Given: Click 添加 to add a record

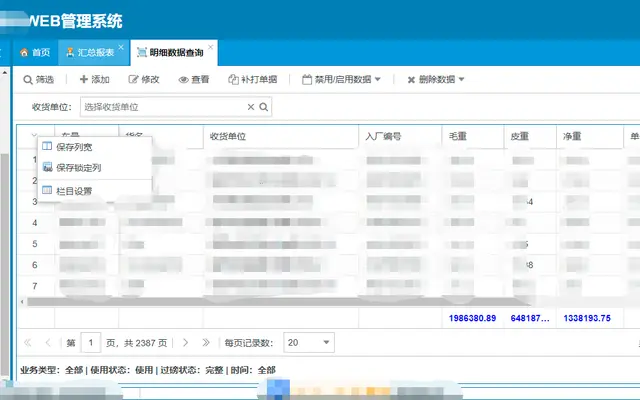Looking at the screenshot, I should [x=95, y=80].
